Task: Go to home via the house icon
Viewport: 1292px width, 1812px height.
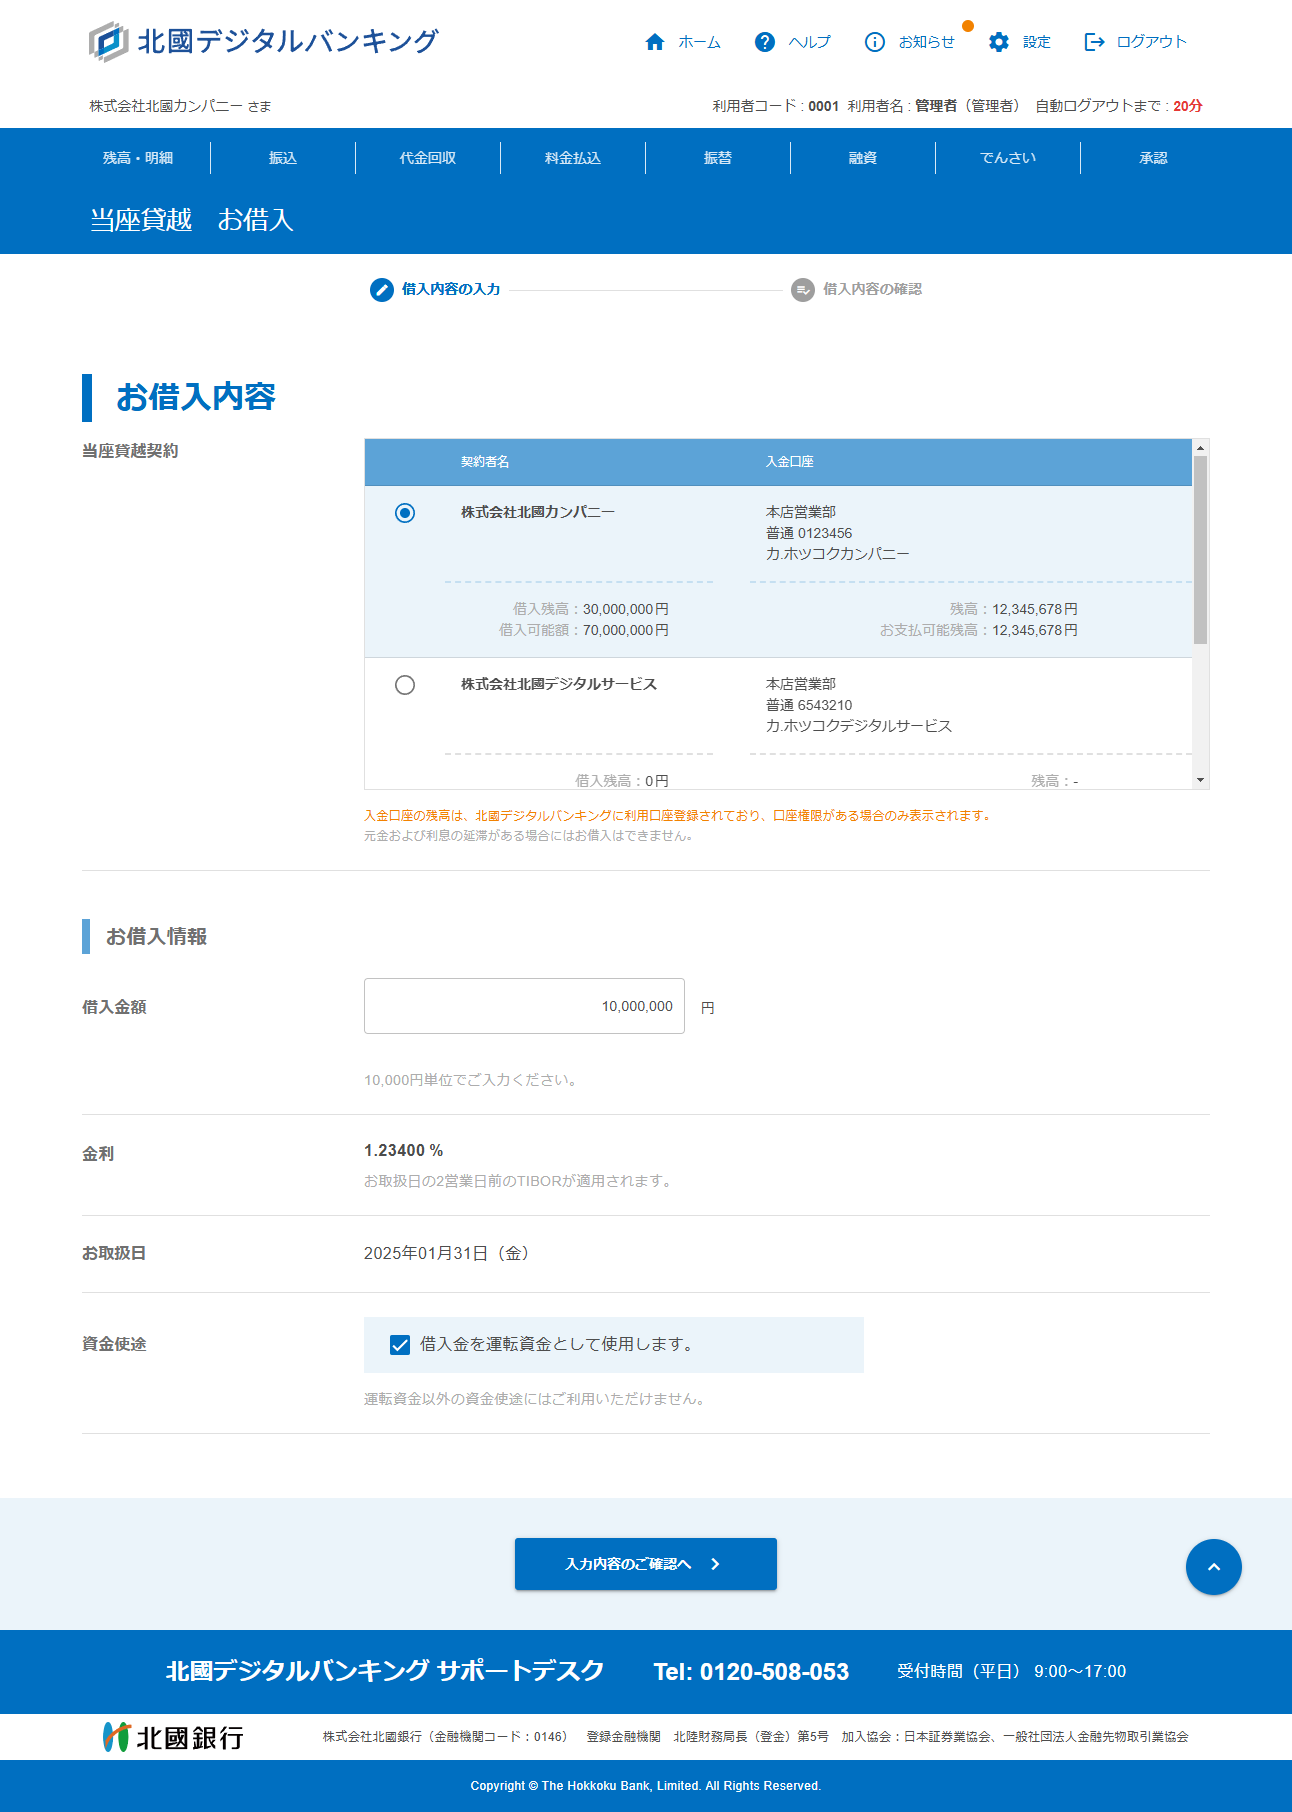Action: click(655, 42)
